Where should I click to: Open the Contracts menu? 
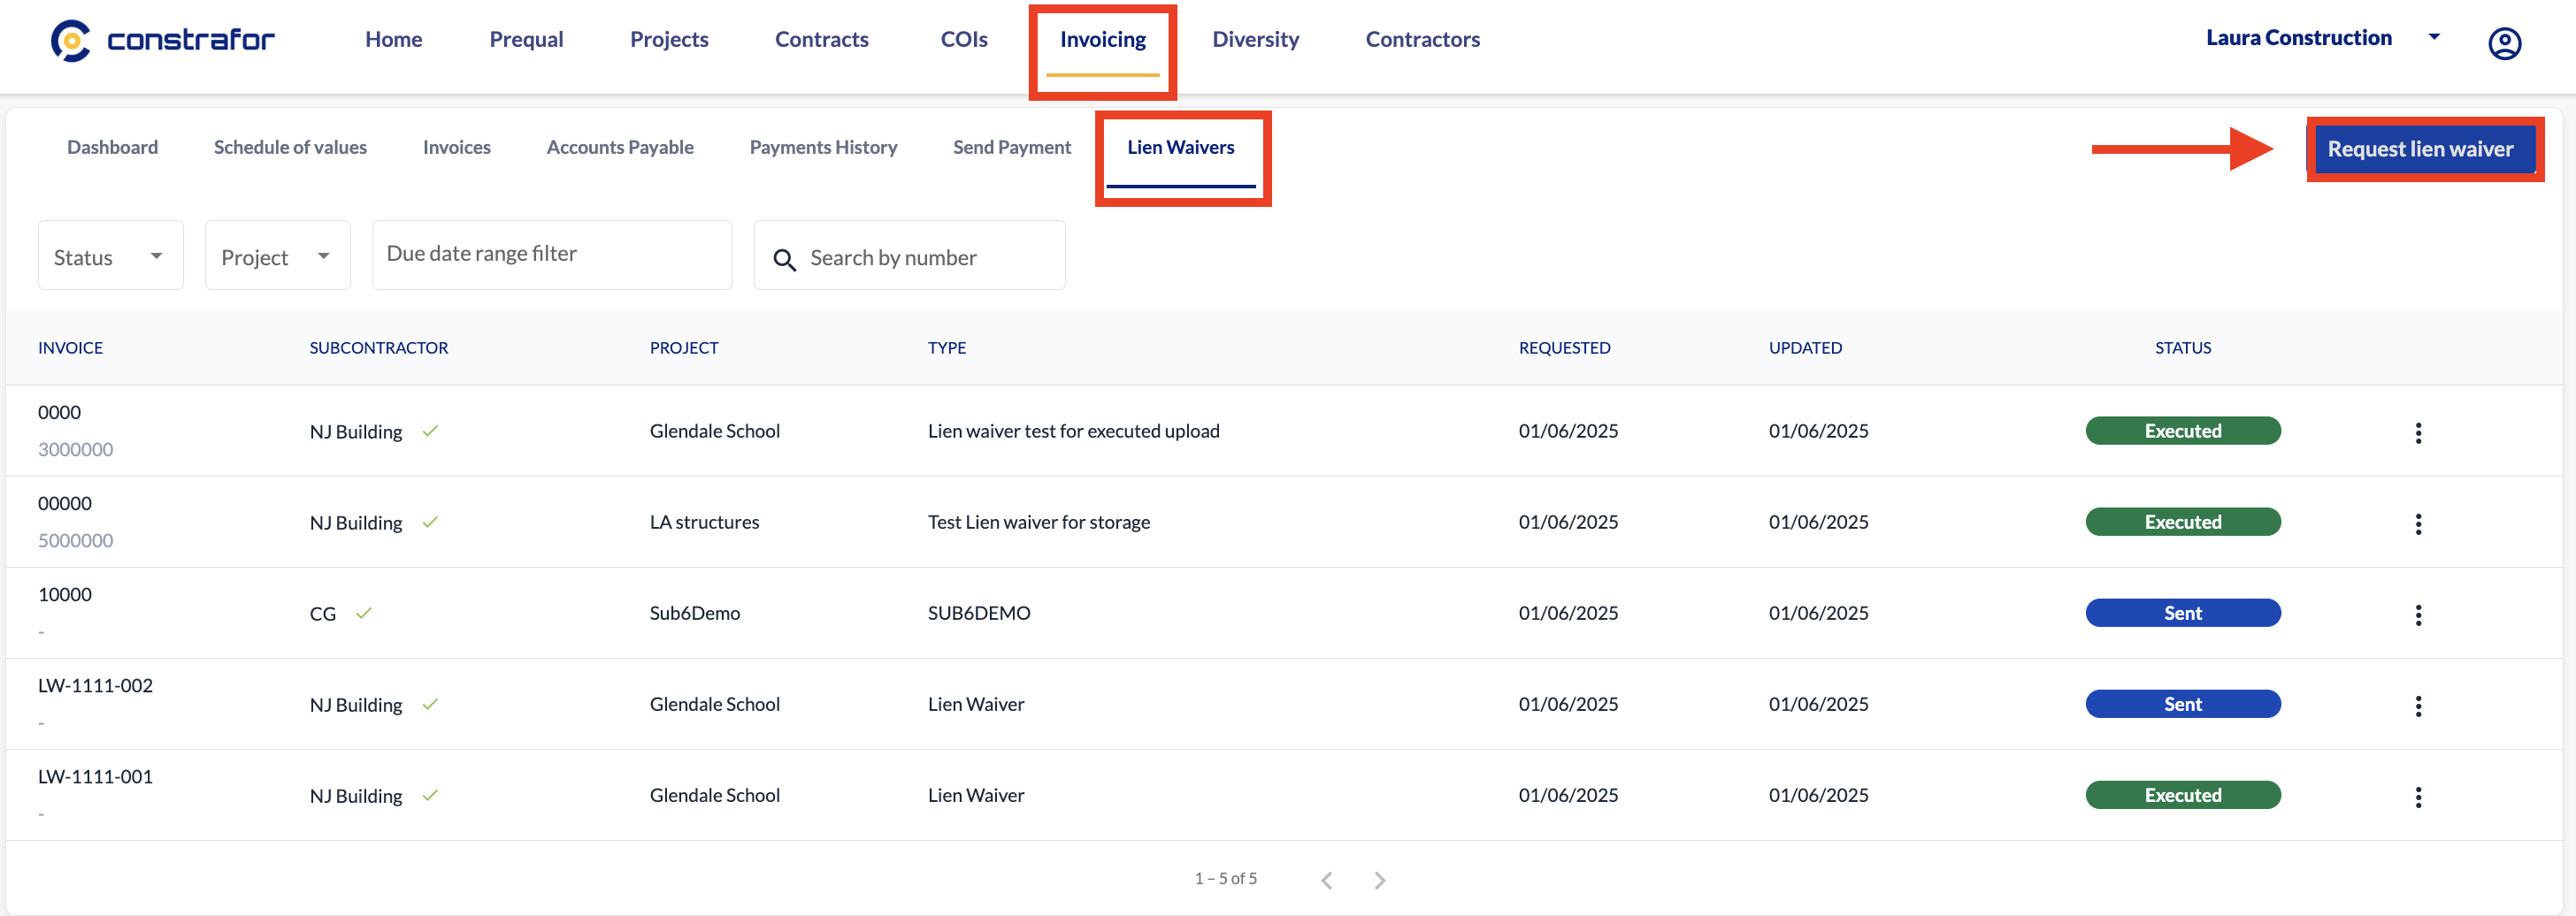click(x=821, y=39)
